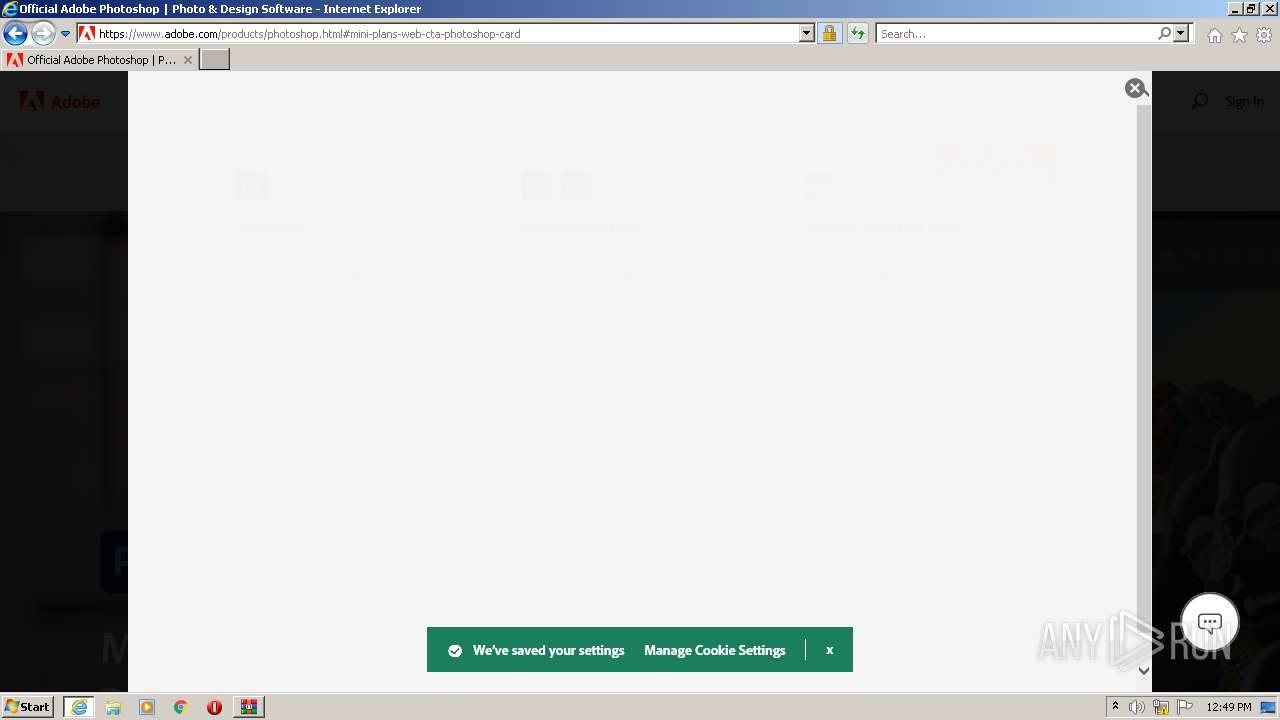The width and height of the screenshot is (1280, 720).
Task: Select the Official Adobe Photoshop tab
Action: 98,60
